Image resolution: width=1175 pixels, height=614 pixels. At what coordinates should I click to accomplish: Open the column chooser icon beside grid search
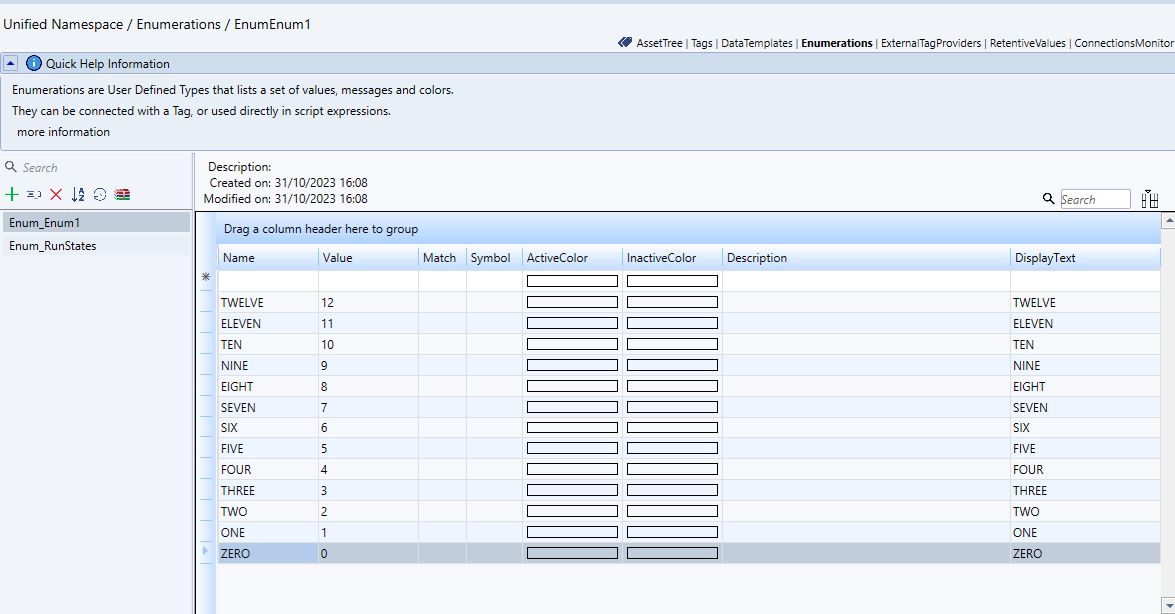(x=1149, y=199)
